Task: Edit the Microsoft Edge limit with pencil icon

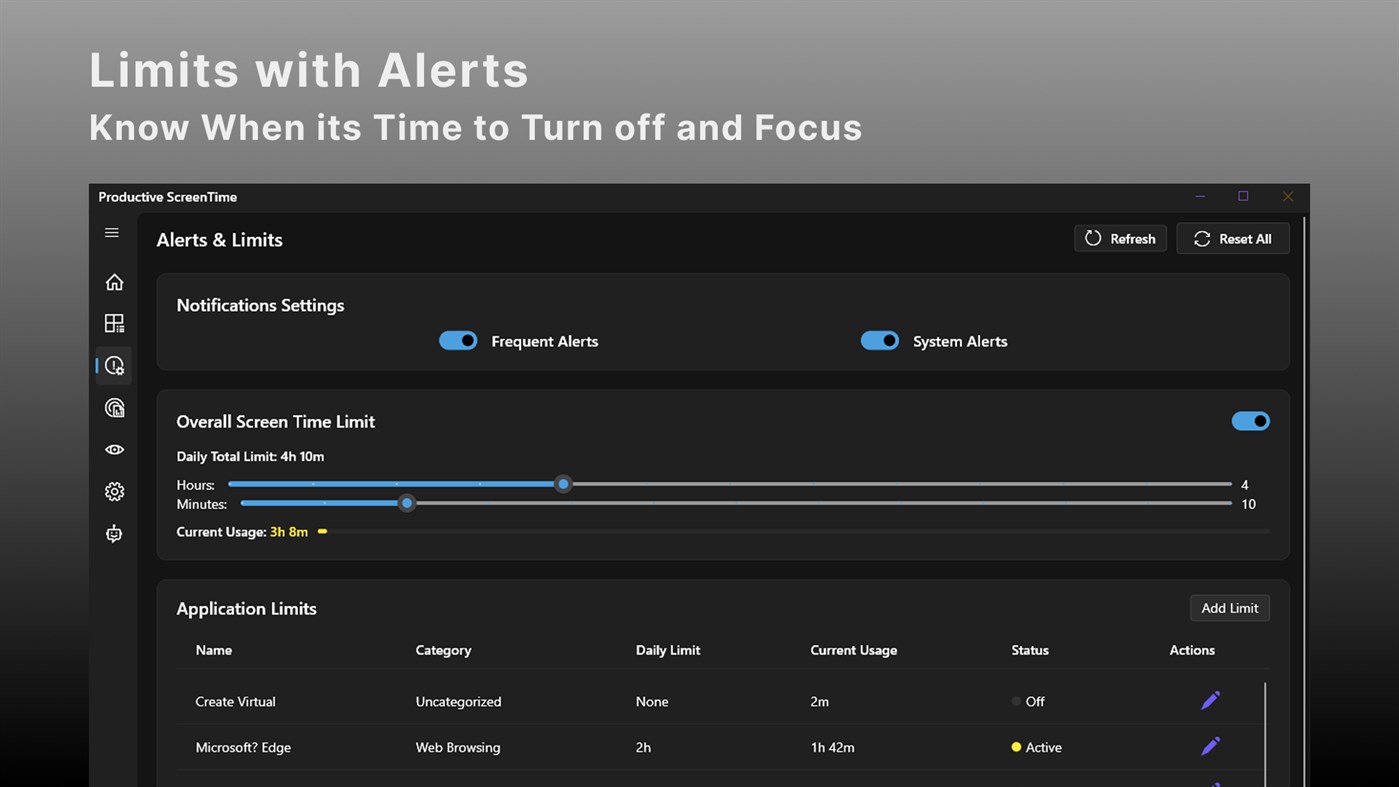Action: click(x=1210, y=746)
